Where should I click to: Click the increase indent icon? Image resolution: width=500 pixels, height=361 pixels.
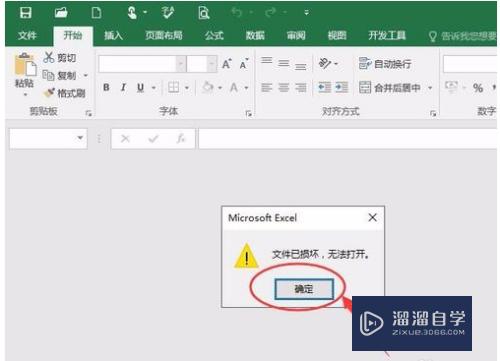[341, 88]
